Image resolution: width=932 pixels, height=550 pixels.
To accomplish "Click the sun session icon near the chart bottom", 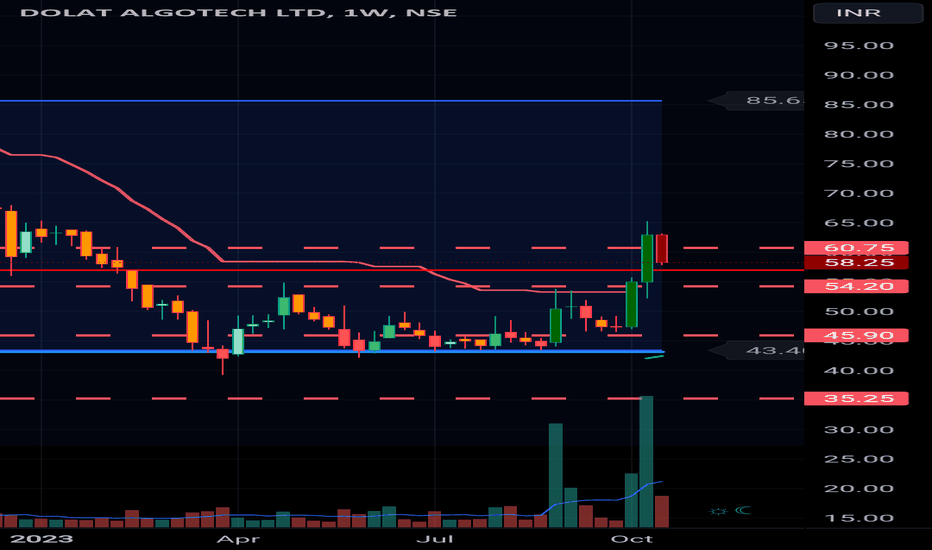I will tap(719, 511).
